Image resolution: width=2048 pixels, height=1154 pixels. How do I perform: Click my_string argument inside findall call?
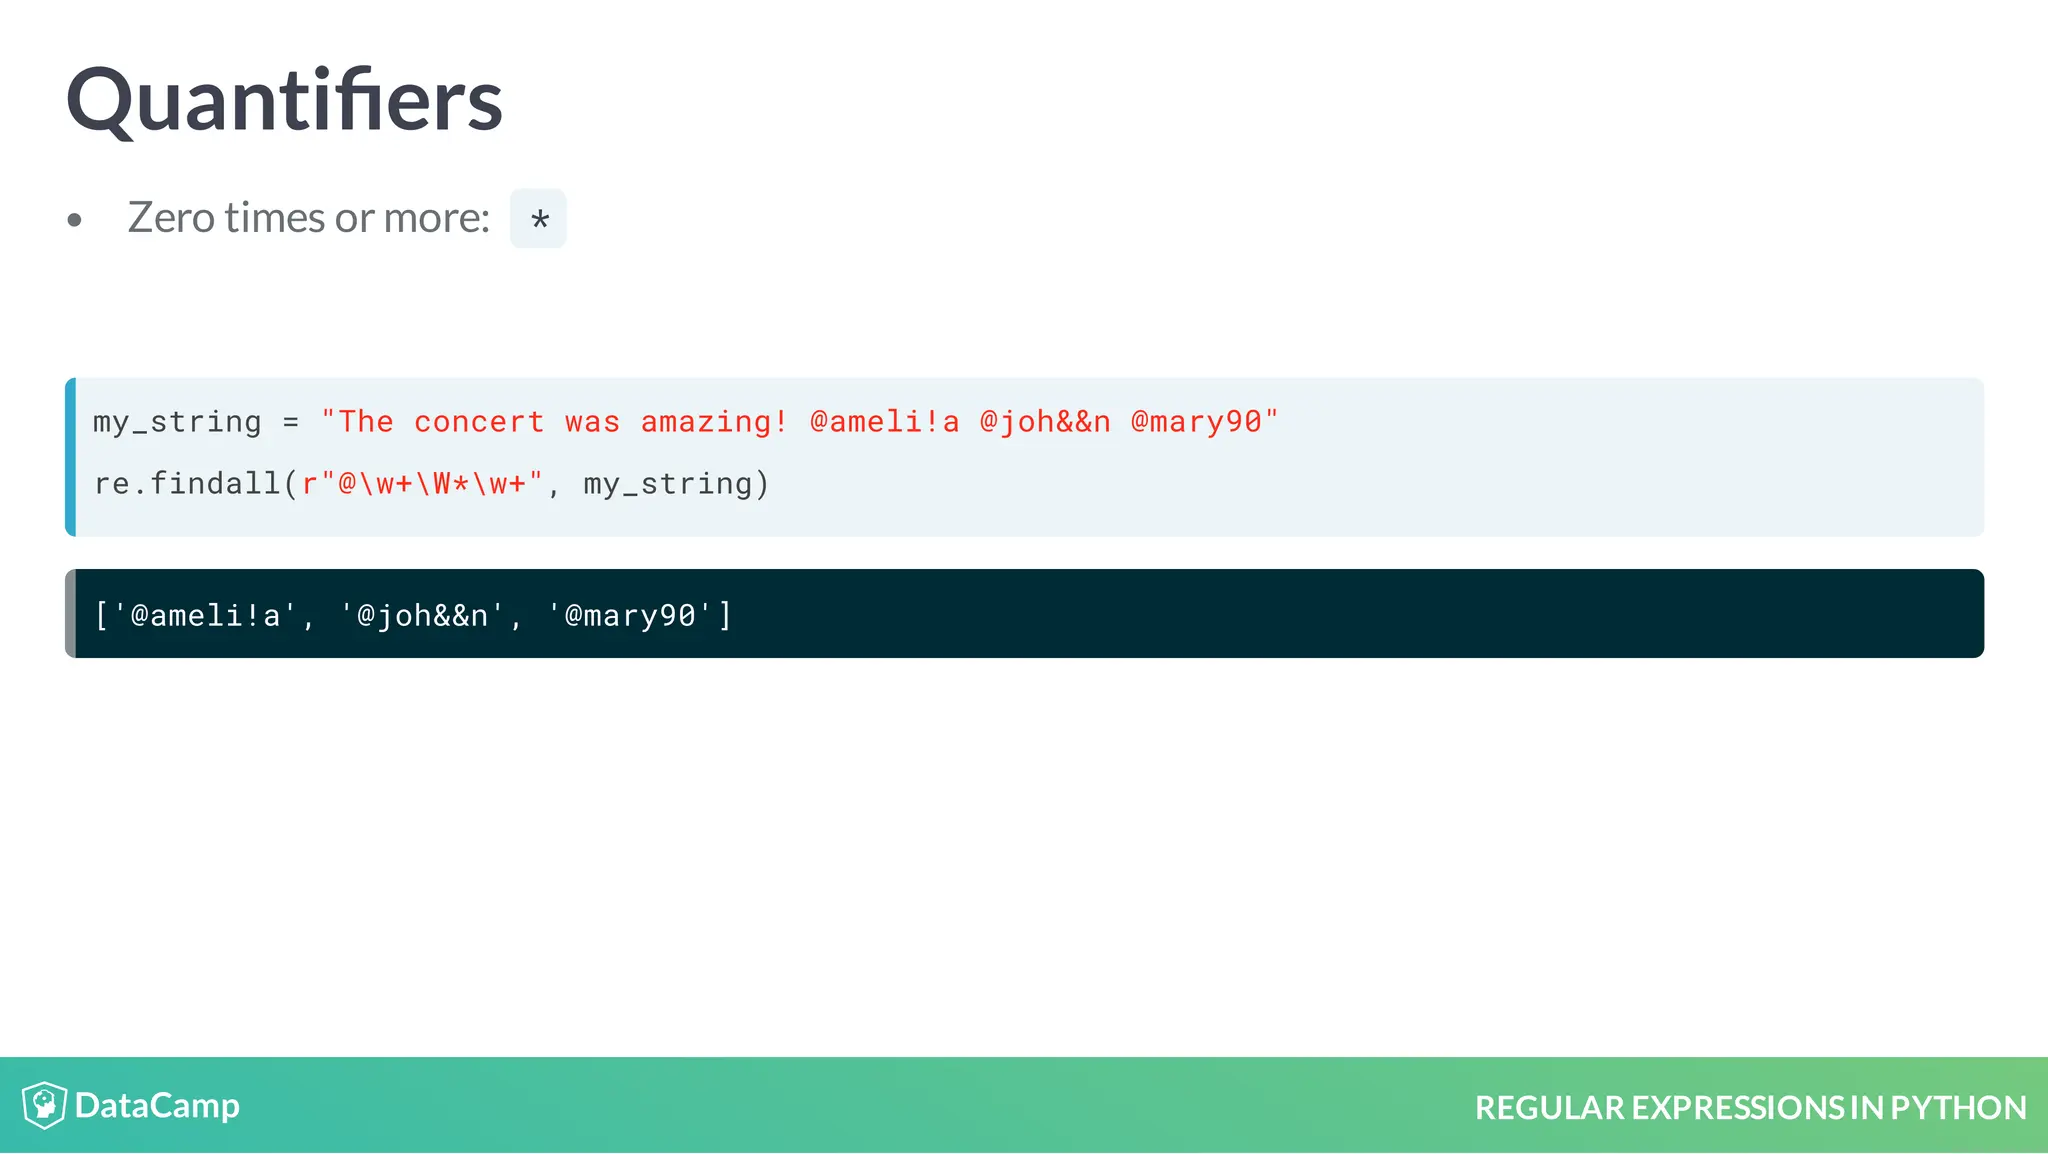[667, 484]
